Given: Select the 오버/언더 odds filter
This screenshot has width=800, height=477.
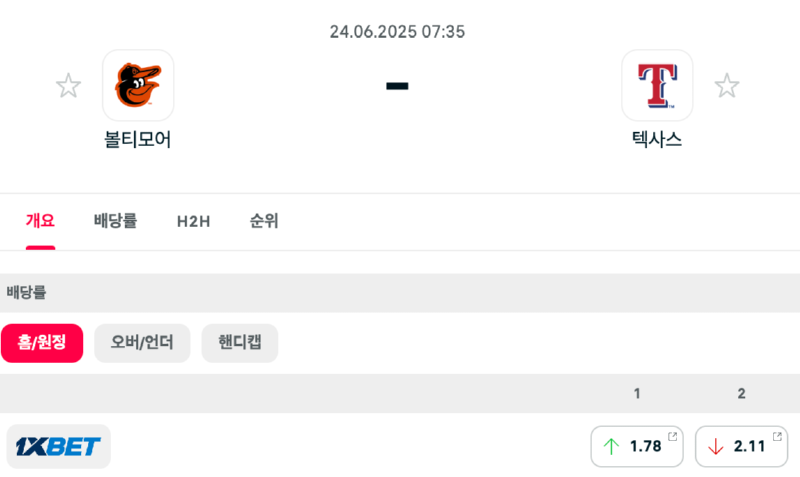Looking at the screenshot, I should pos(142,343).
